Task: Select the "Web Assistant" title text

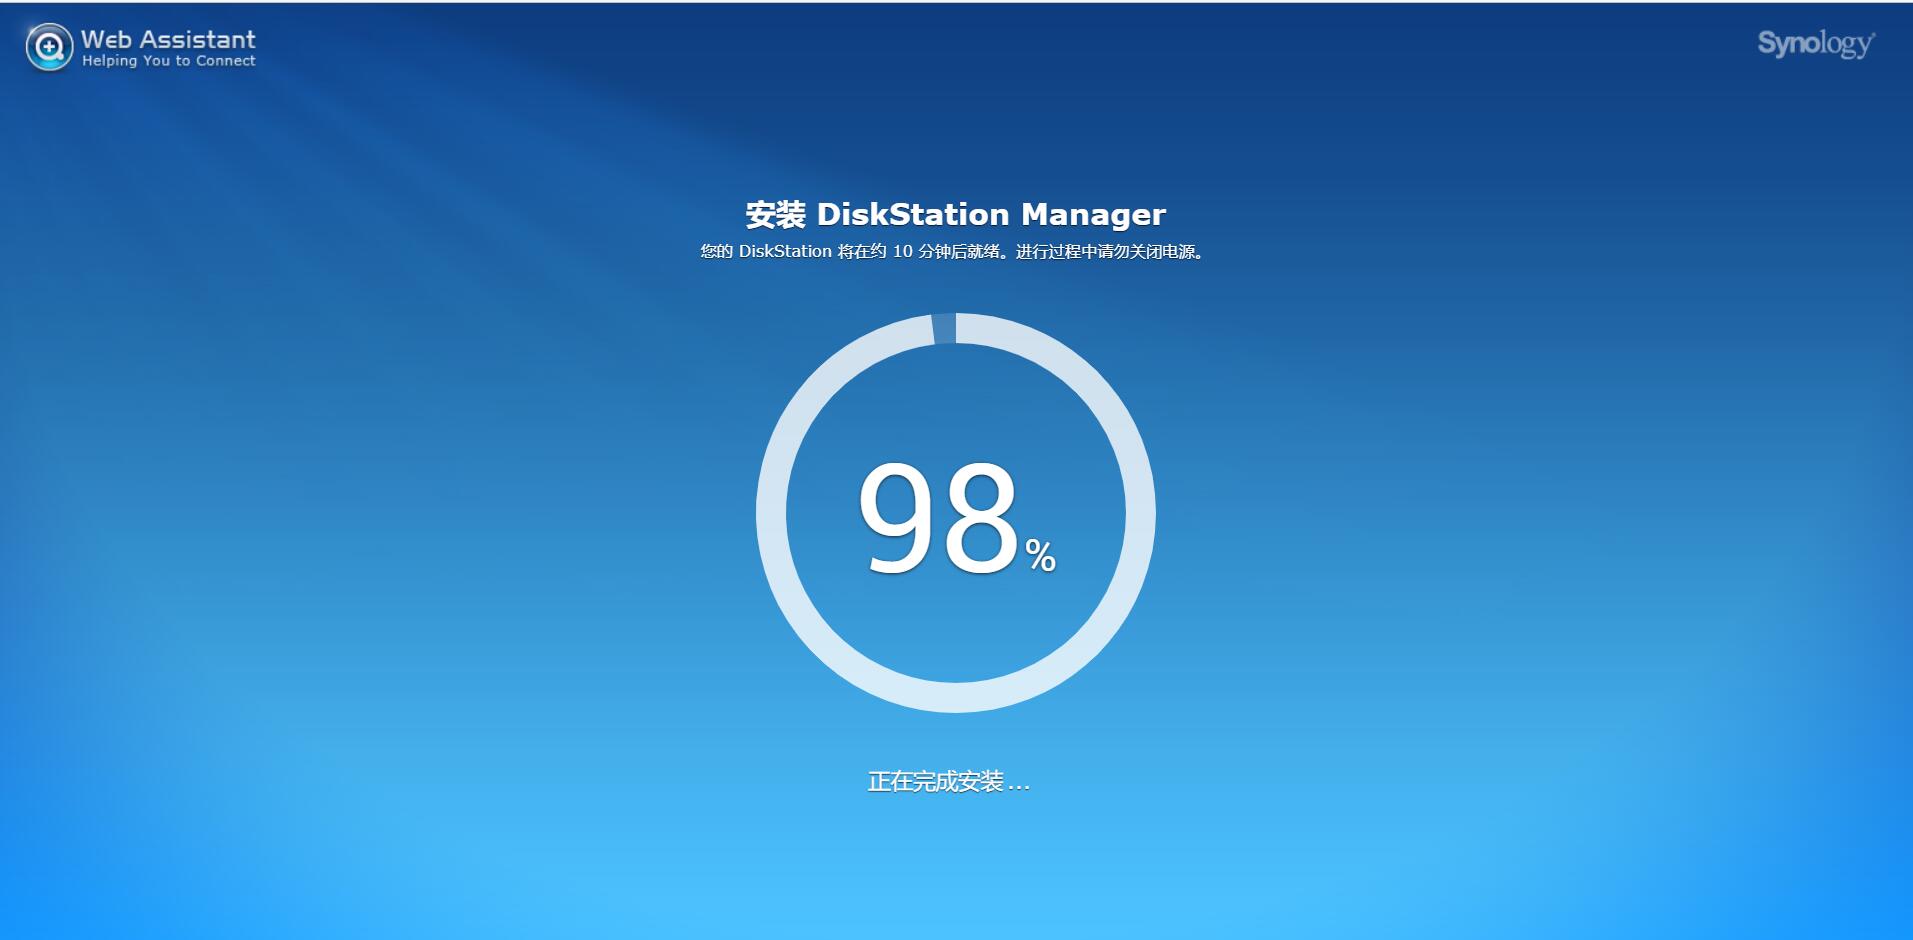Action: point(168,39)
